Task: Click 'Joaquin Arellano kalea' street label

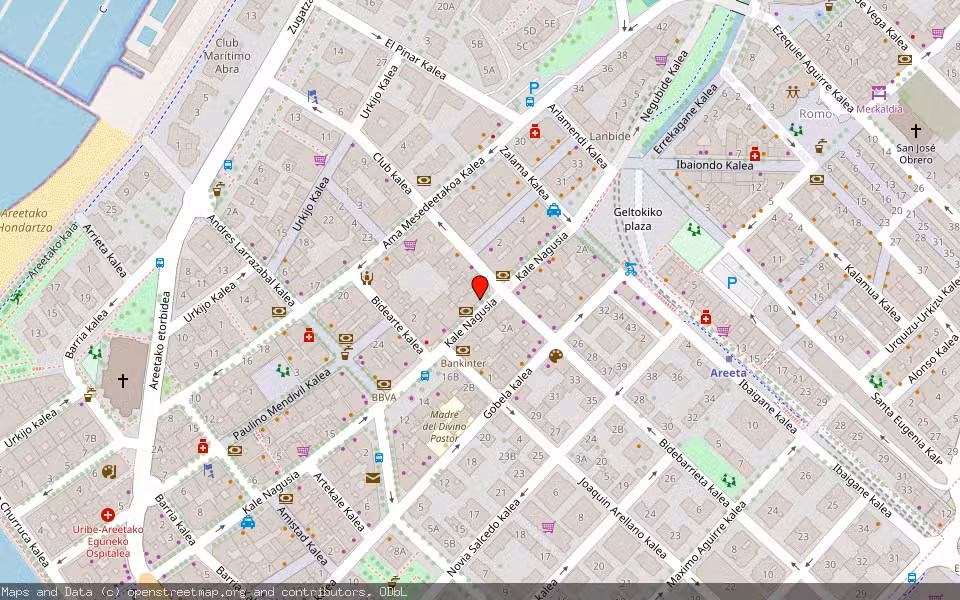Action: click(x=622, y=518)
